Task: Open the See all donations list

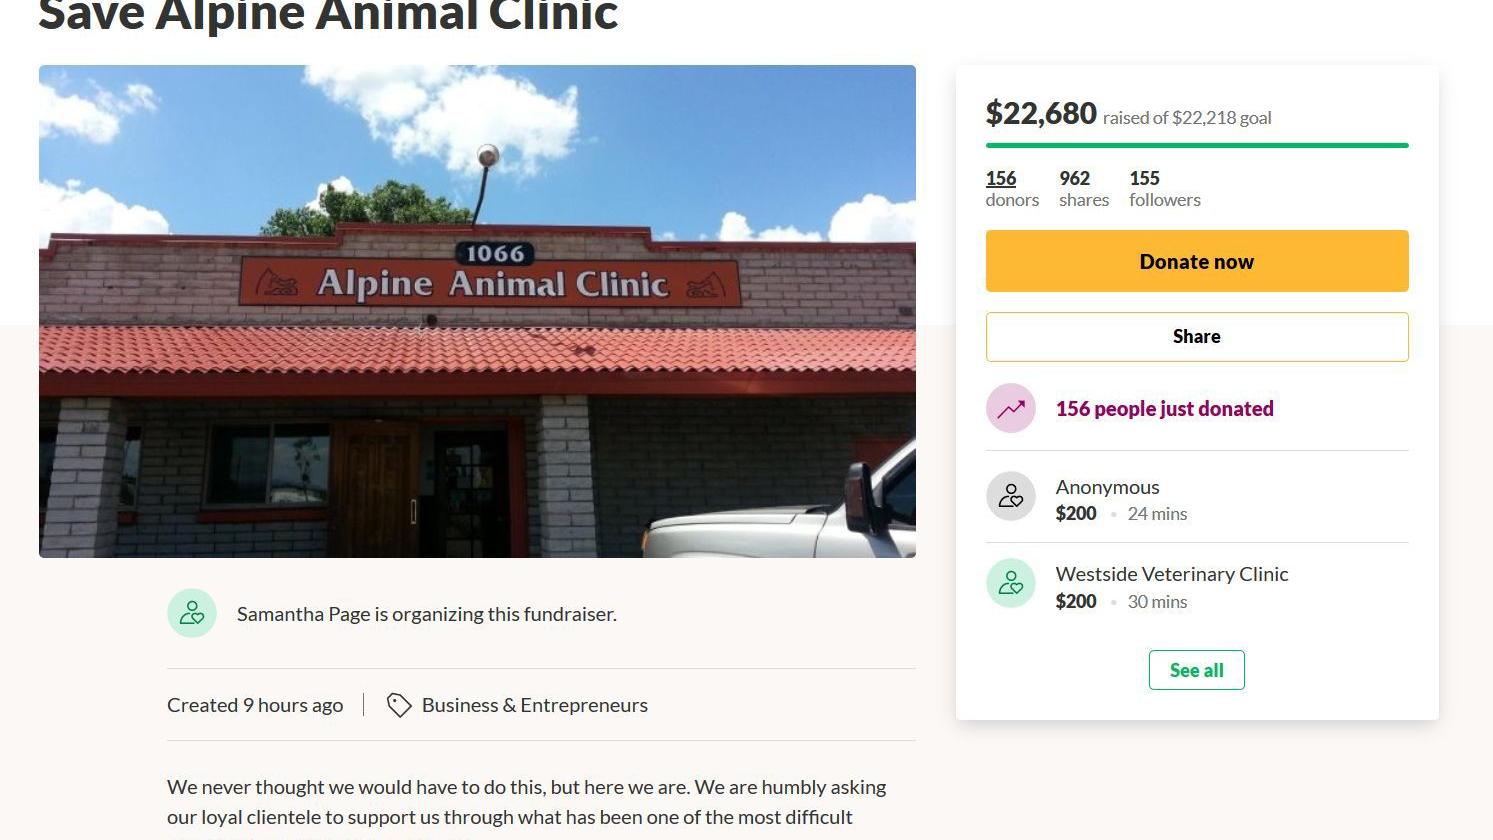Action: point(1196,670)
